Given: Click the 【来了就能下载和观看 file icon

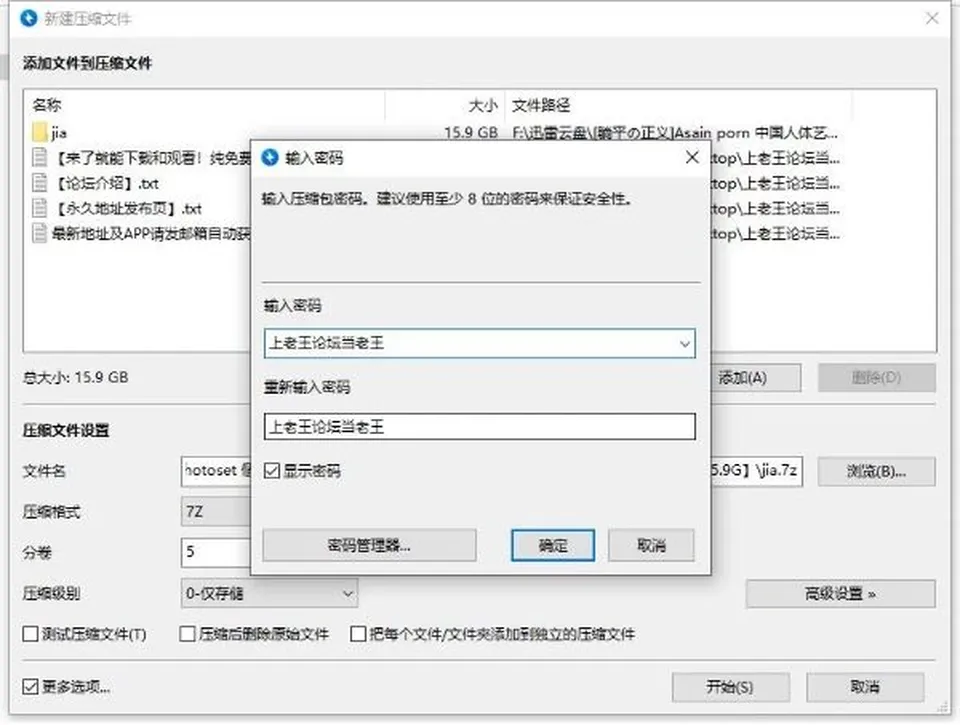Looking at the screenshot, I should pos(40,157).
